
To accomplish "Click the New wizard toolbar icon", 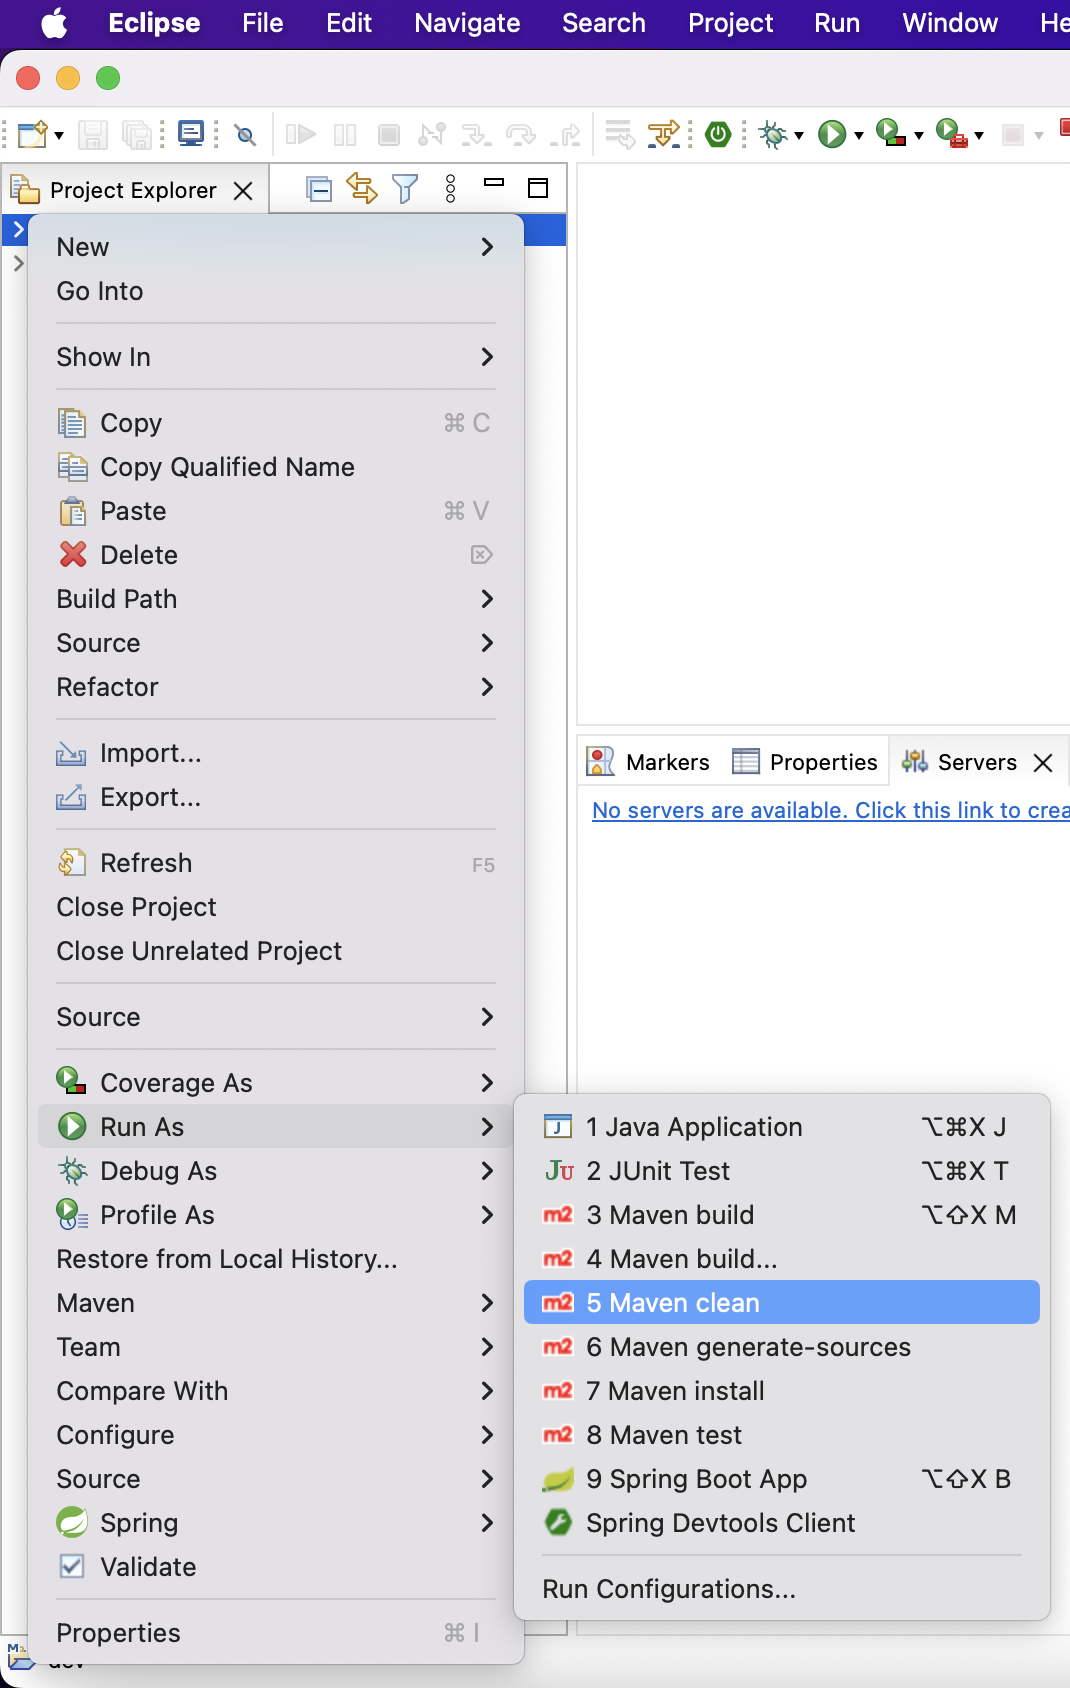I will click(32, 134).
